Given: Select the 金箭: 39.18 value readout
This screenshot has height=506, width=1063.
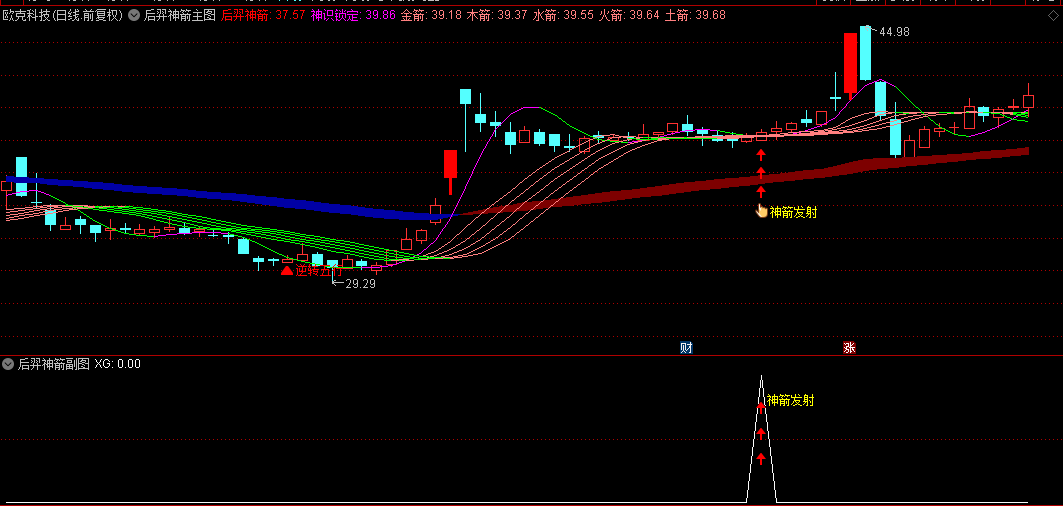Looking at the screenshot, I should click(x=431, y=15).
